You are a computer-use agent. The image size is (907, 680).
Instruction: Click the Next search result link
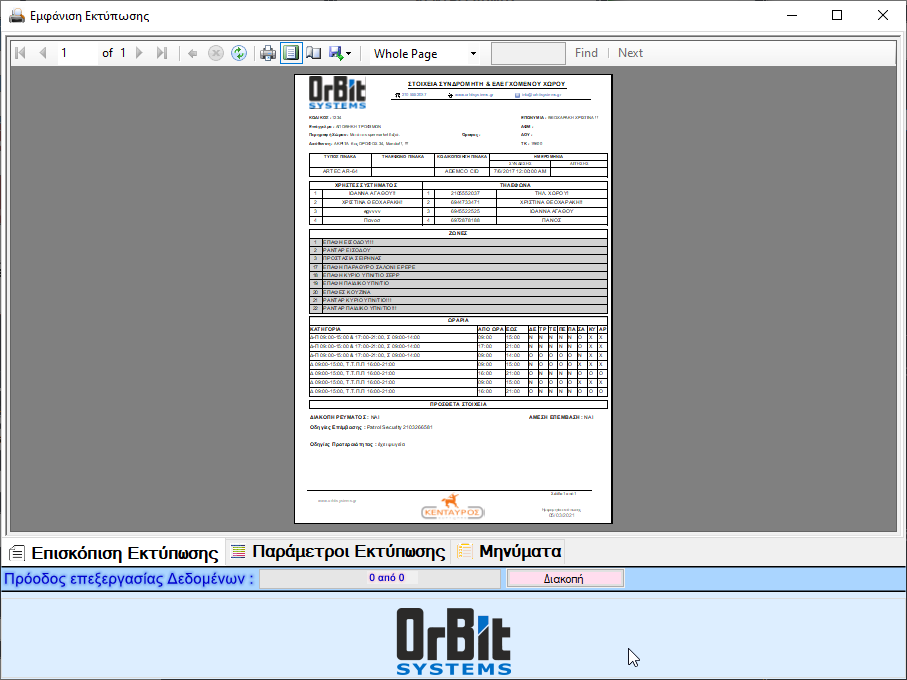[x=630, y=53]
